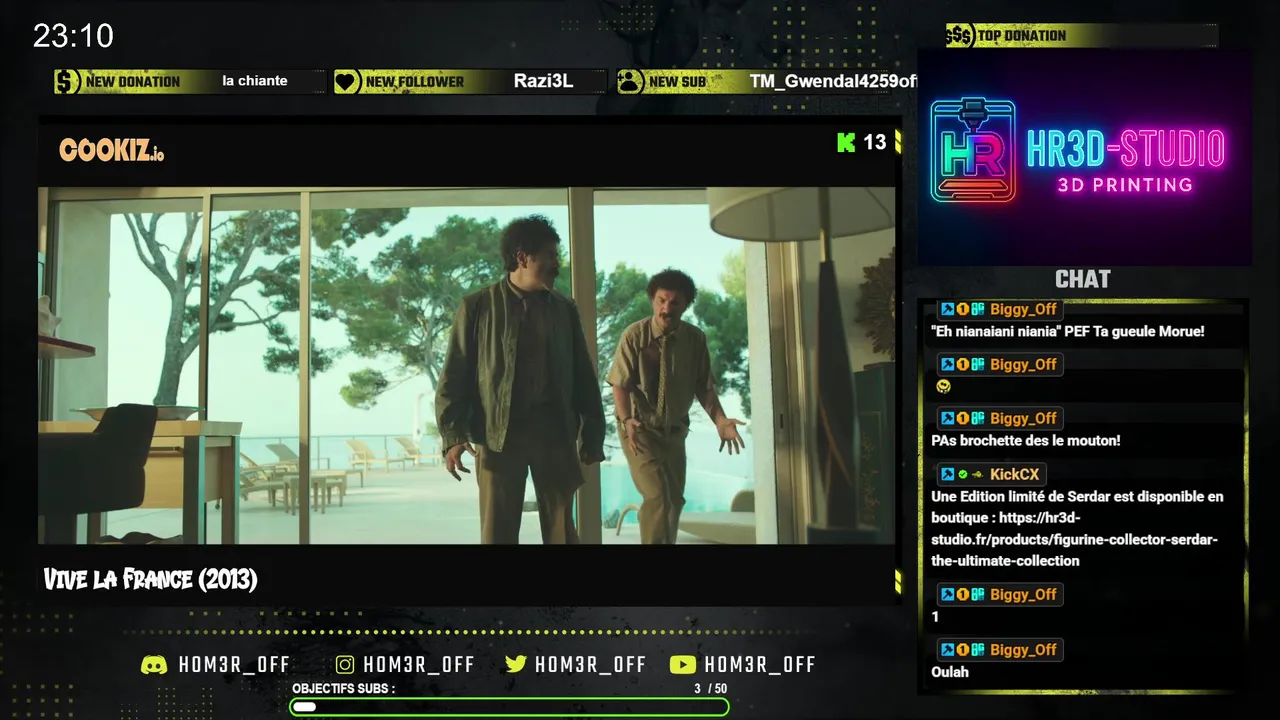1280x720 pixels.
Task: Click the neon HR printer logo icon
Action: pos(973,151)
